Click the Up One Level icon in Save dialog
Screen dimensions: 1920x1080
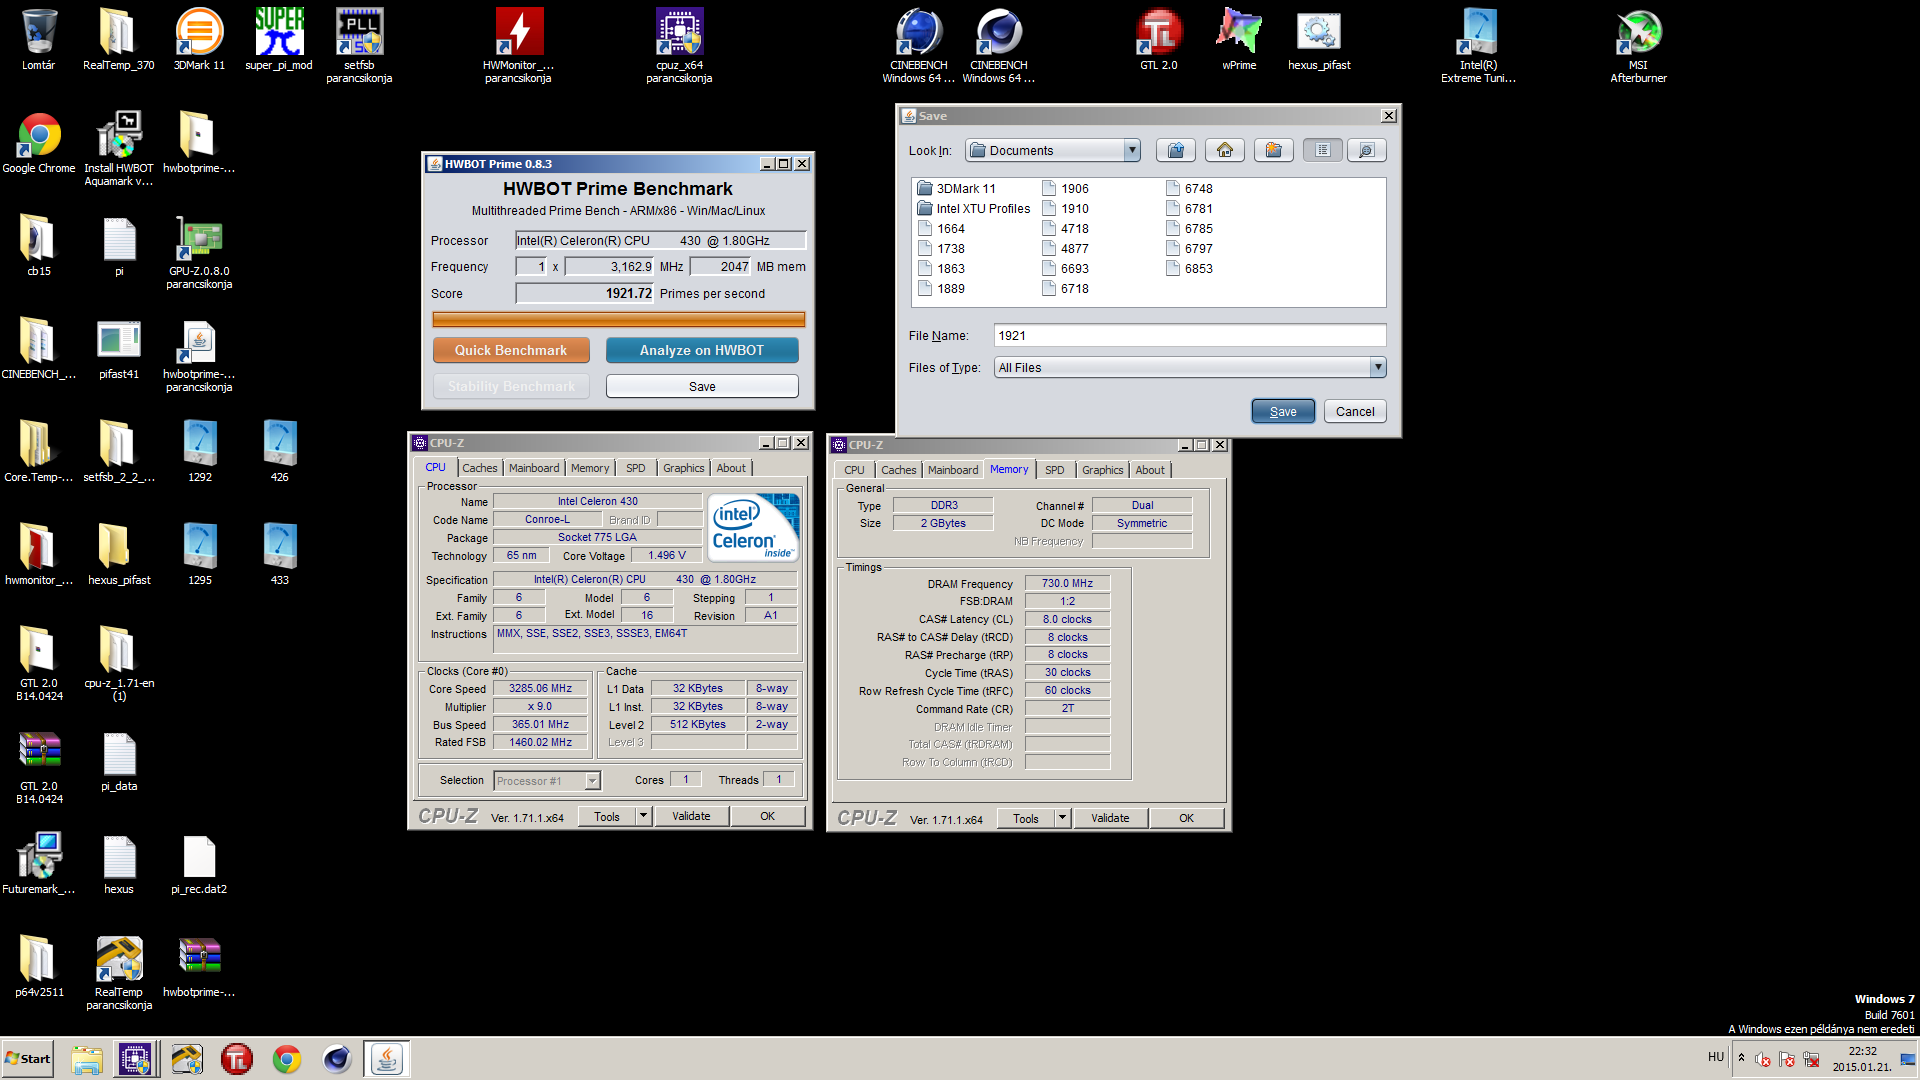(x=1176, y=150)
